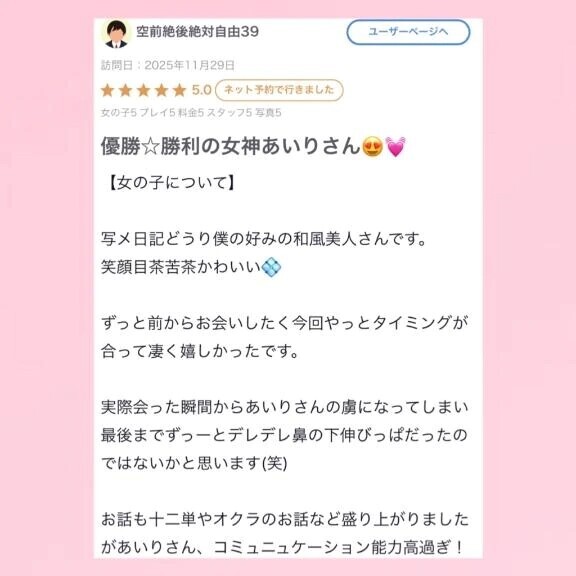
Task: Click the sub-ratings line 女の子5 プレイ5
Action: (x=191, y=113)
